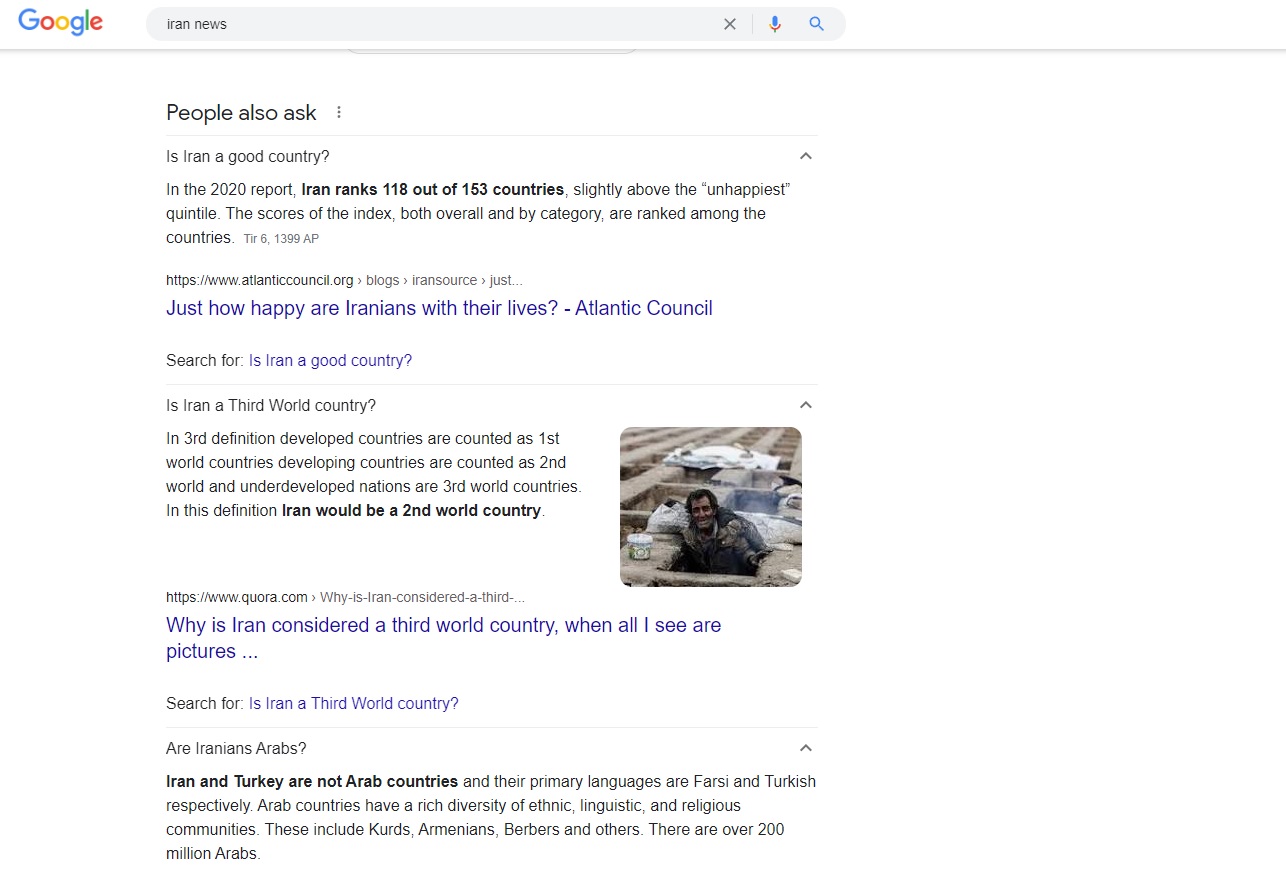Click bold text Iran ranks 118 out of 153 countries
The height and width of the screenshot is (873, 1286).
click(x=432, y=189)
